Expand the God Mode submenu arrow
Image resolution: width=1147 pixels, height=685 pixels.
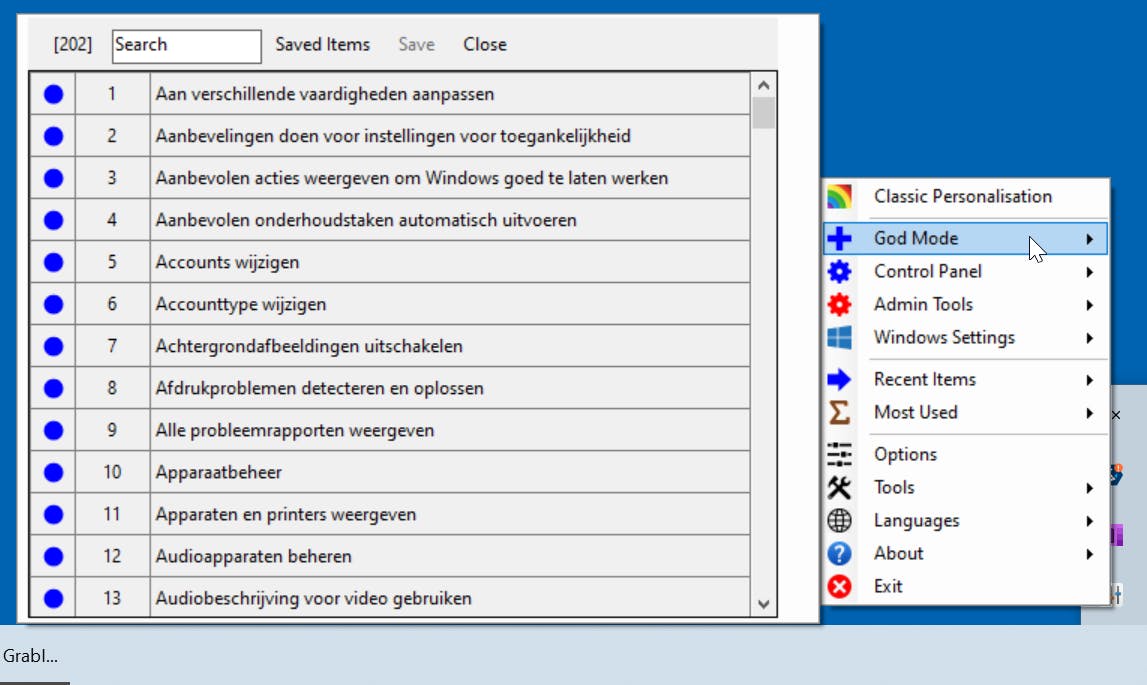coord(1090,239)
